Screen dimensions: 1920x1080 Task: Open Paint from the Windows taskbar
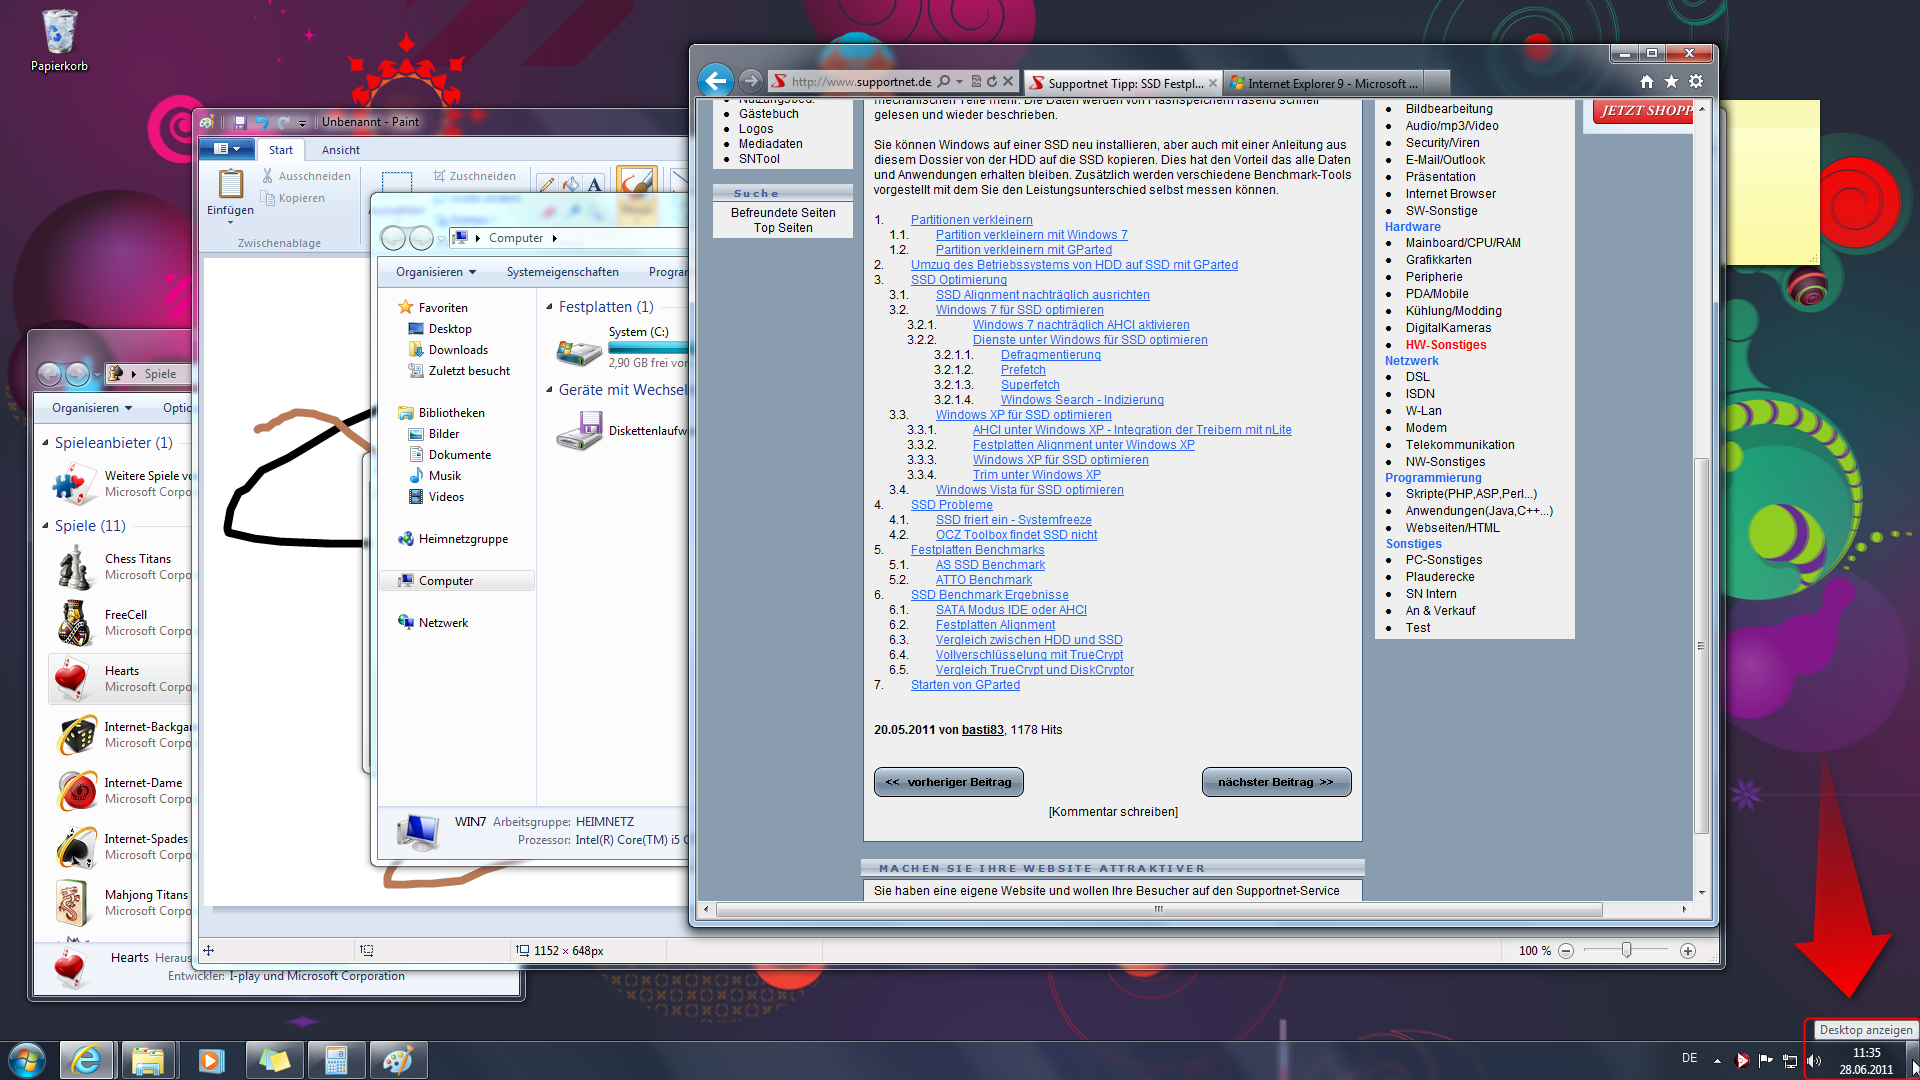pos(398,1060)
